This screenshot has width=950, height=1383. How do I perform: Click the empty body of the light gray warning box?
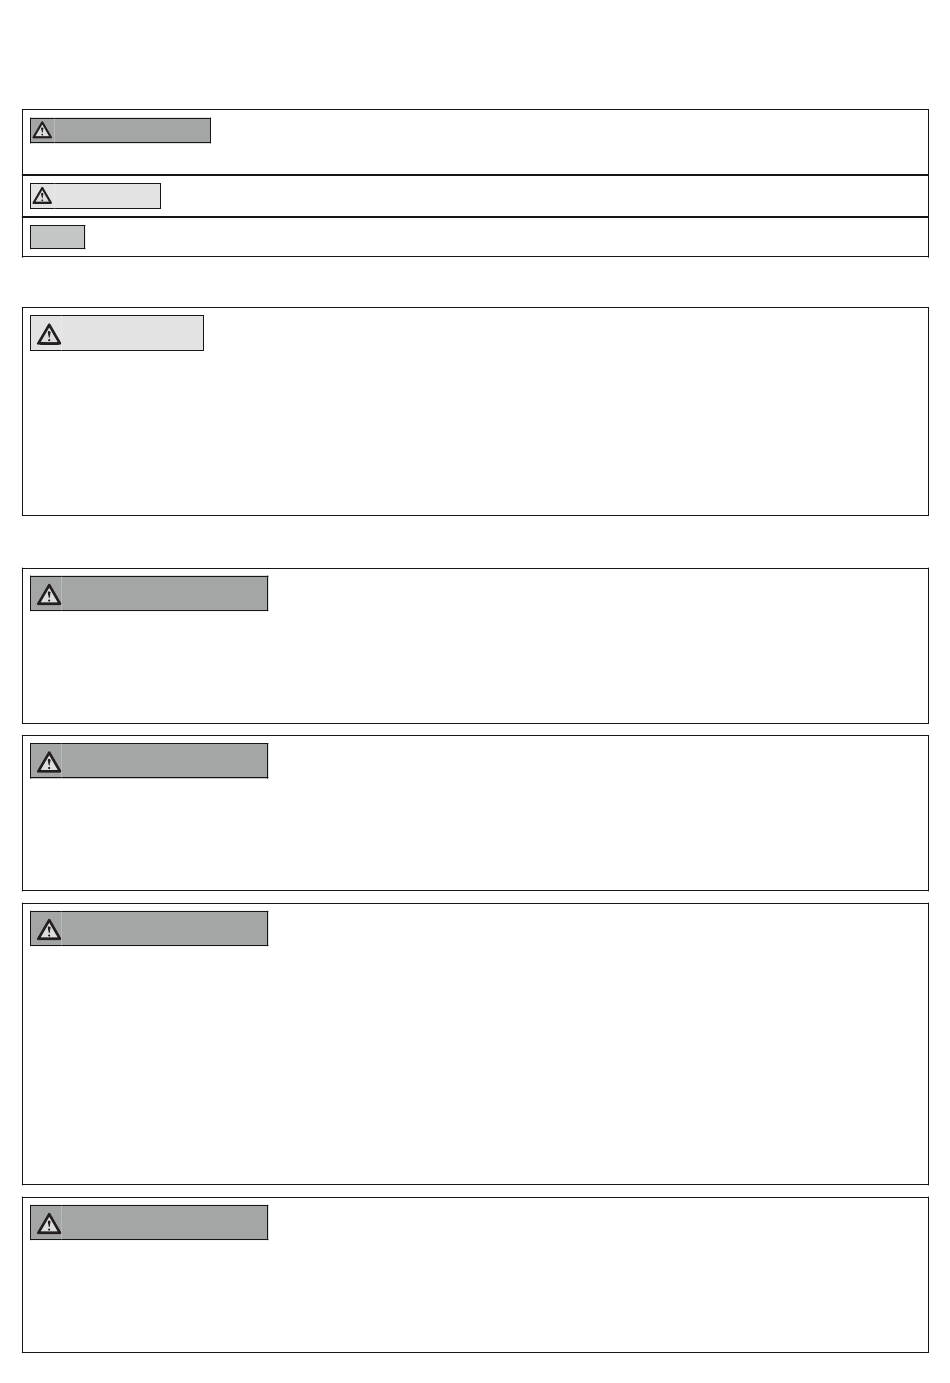(x=475, y=432)
